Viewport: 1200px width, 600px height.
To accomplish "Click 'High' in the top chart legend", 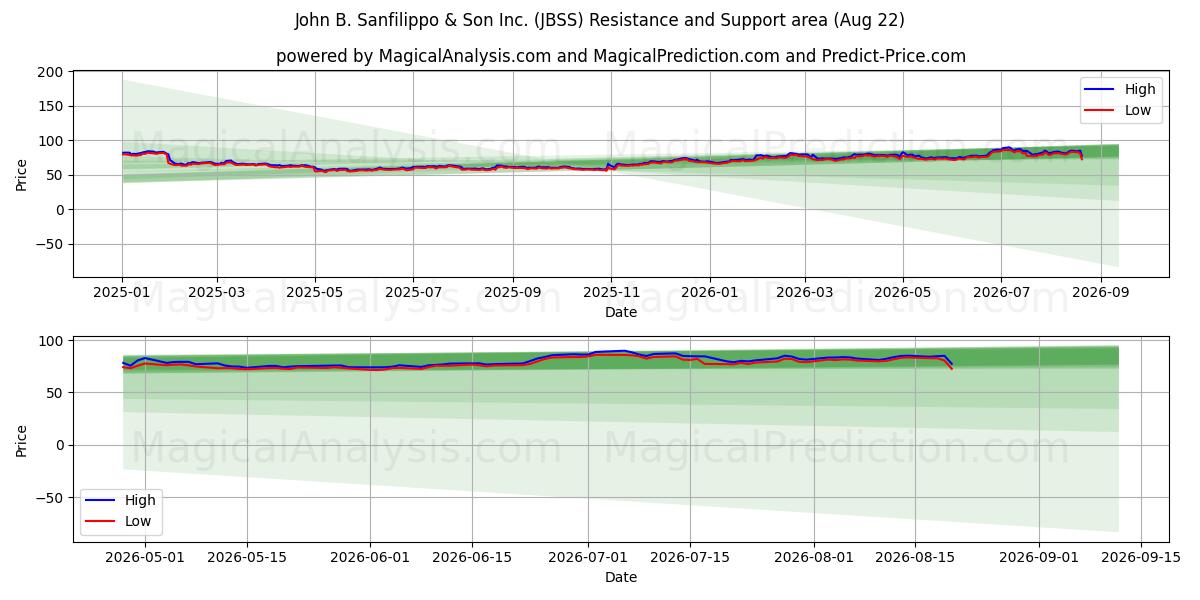I will click(1140, 89).
